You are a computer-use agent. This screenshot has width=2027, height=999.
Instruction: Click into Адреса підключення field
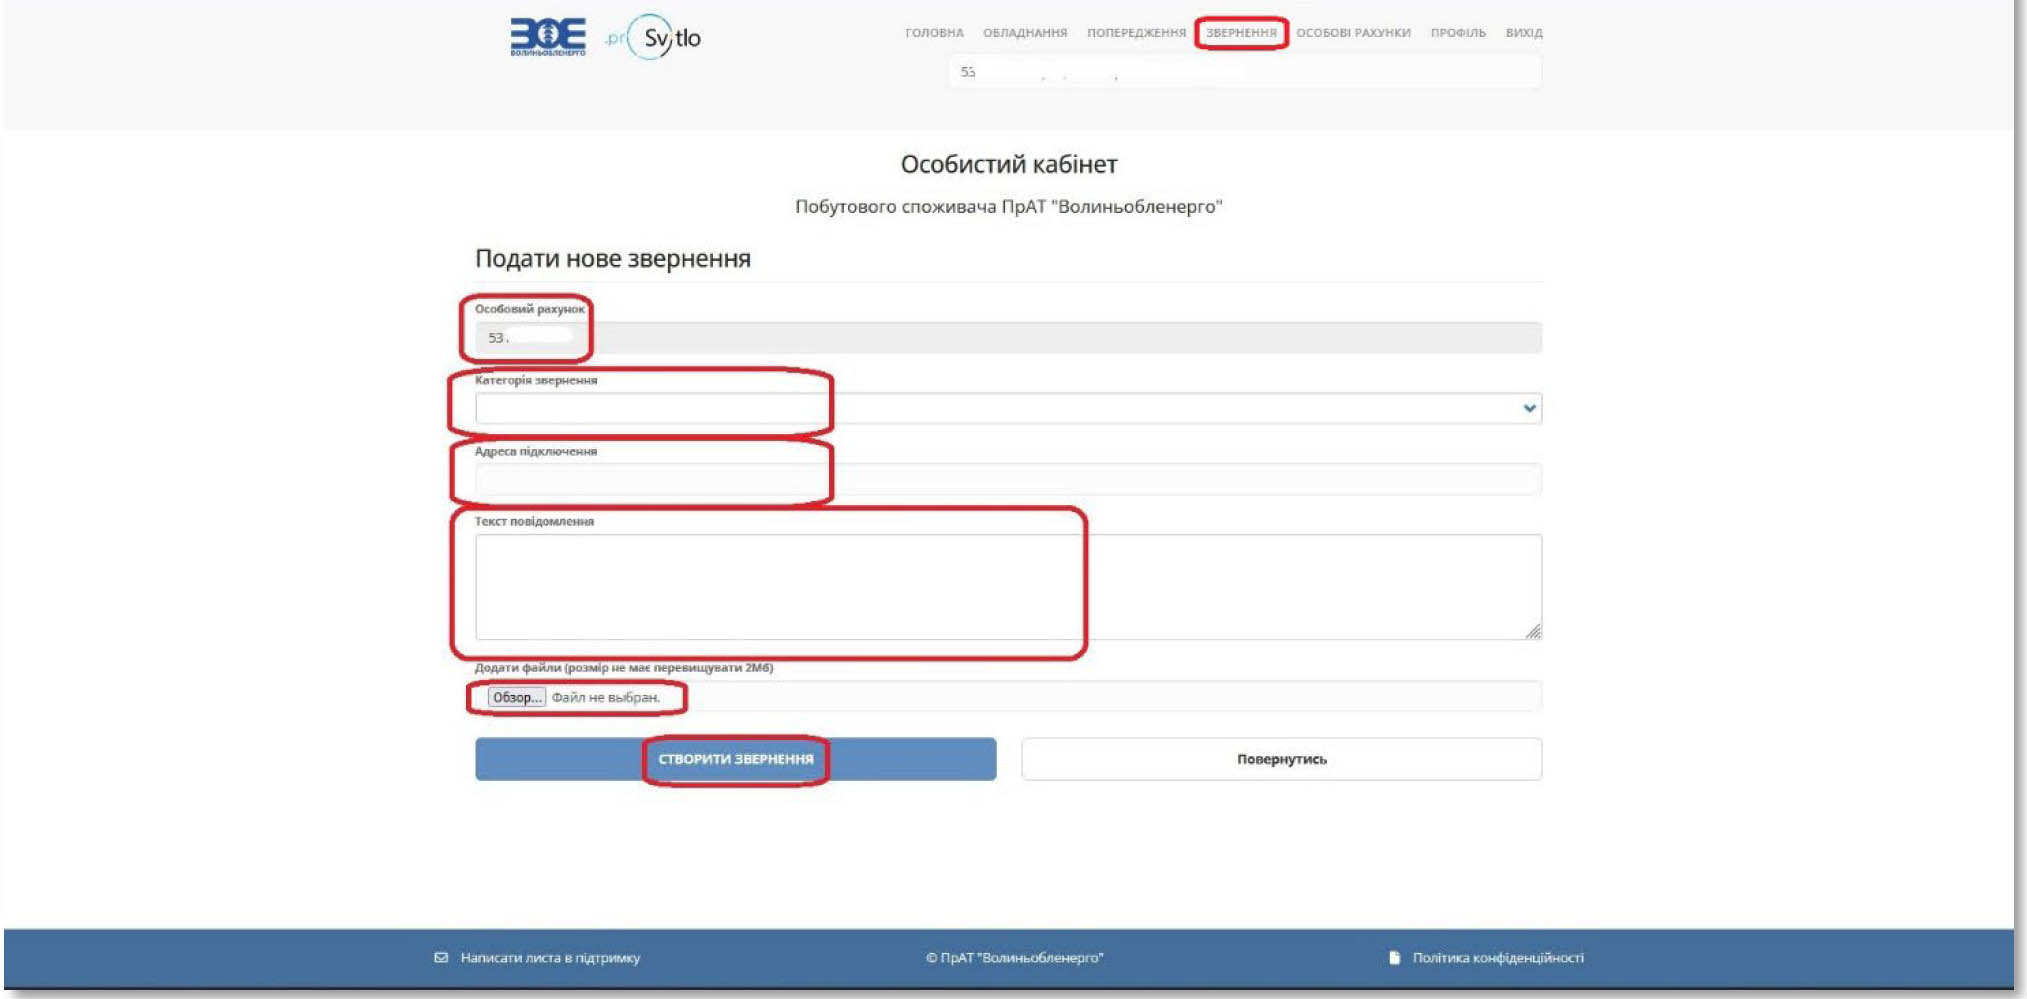click(x=1008, y=479)
